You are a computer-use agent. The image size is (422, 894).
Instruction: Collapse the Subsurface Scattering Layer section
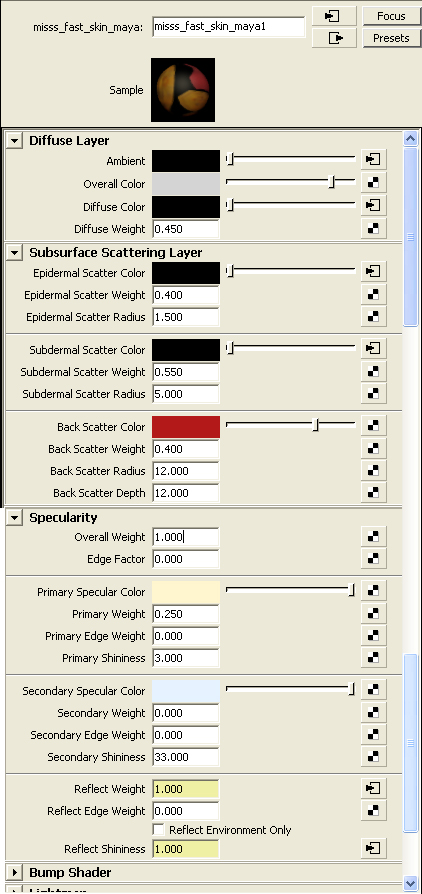coord(14,253)
